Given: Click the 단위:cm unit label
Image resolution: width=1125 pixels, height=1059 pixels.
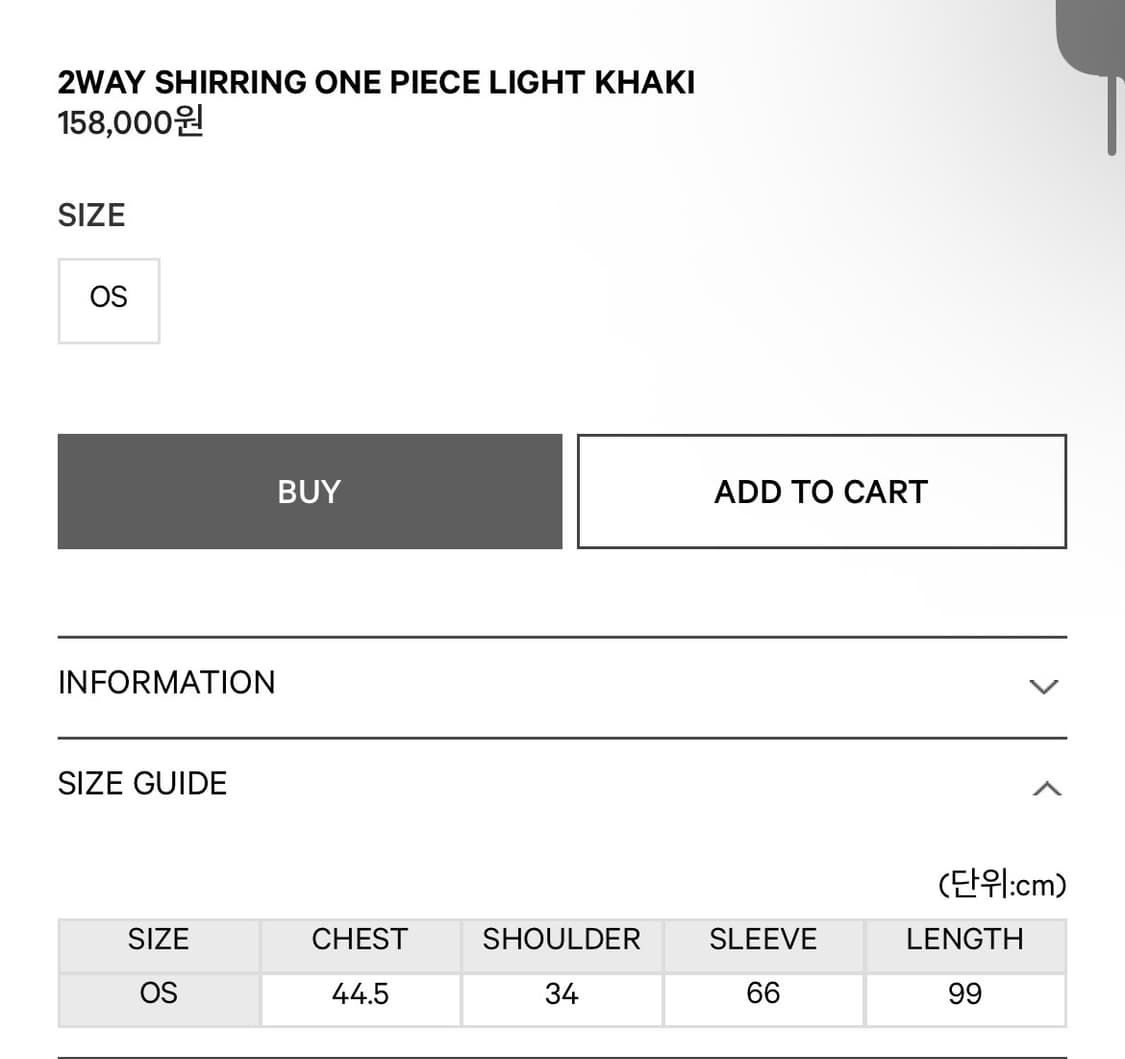Looking at the screenshot, I should pyautogui.click(x=1002, y=886).
